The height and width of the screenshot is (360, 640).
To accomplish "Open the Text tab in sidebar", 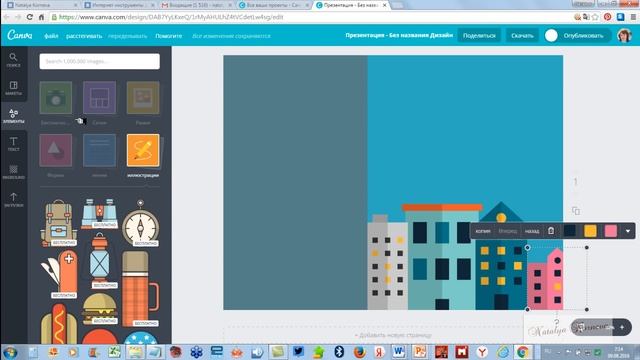I will point(13,144).
